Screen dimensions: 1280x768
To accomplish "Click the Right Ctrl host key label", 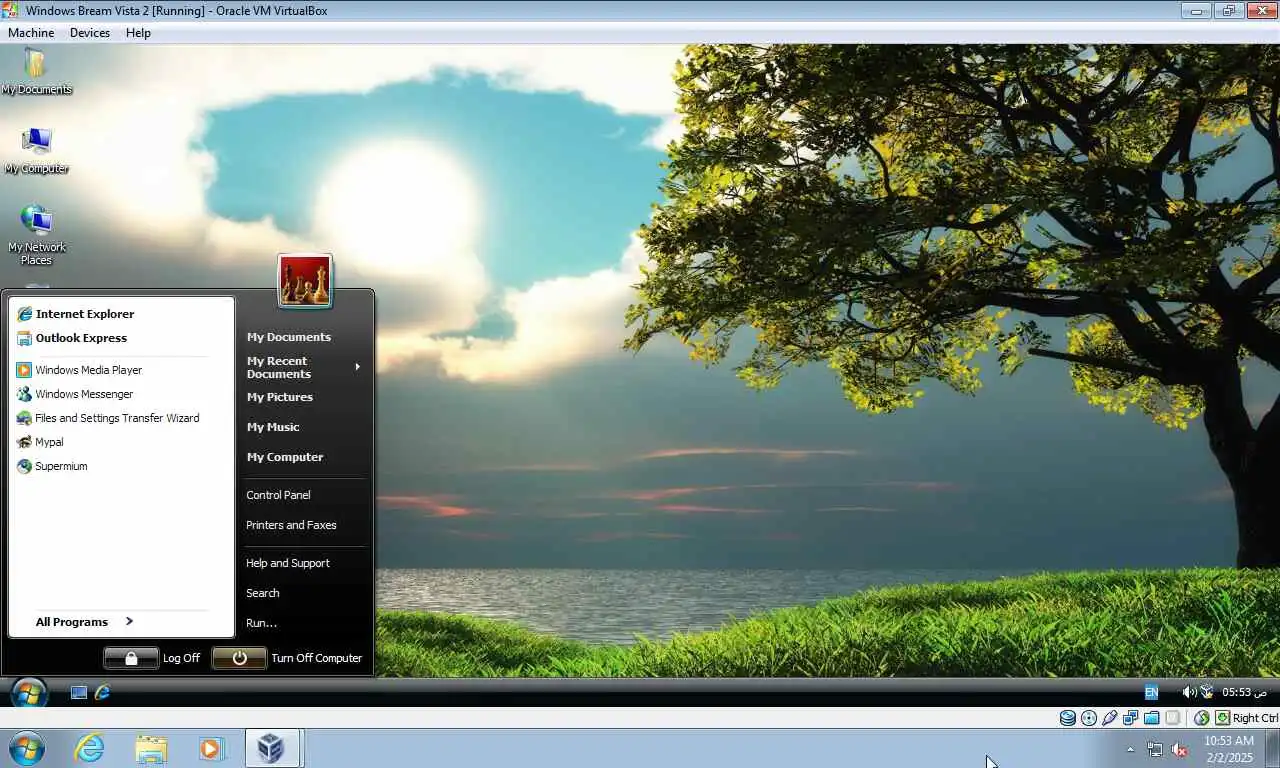I will pyautogui.click(x=1255, y=718).
